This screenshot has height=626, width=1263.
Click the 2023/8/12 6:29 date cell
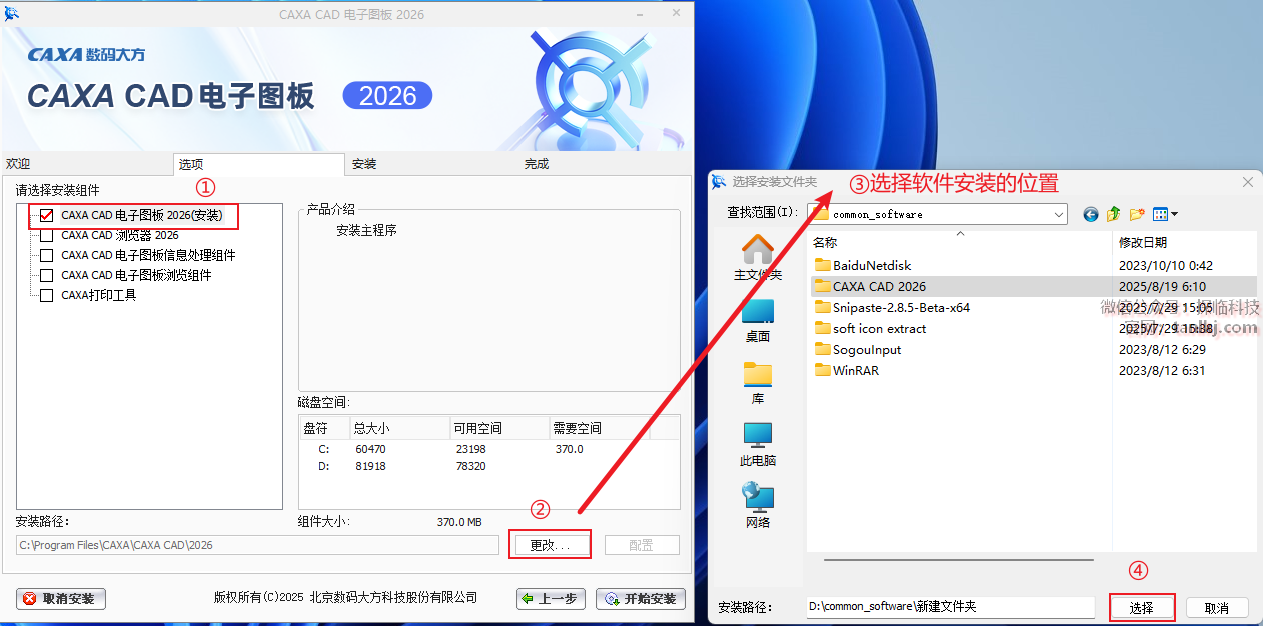coord(1162,350)
